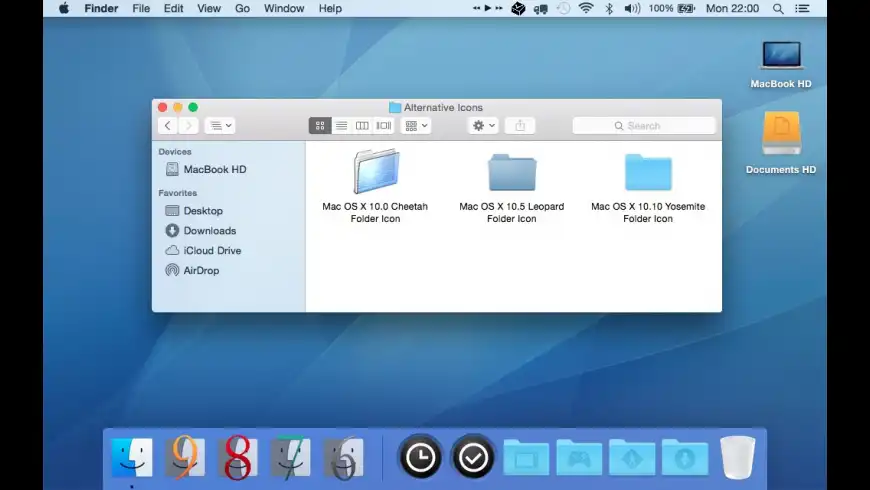Select Mac OS X 10.5 Leopard Folder Icon
Image resolution: width=870 pixels, height=490 pixels.
(512, 172)
